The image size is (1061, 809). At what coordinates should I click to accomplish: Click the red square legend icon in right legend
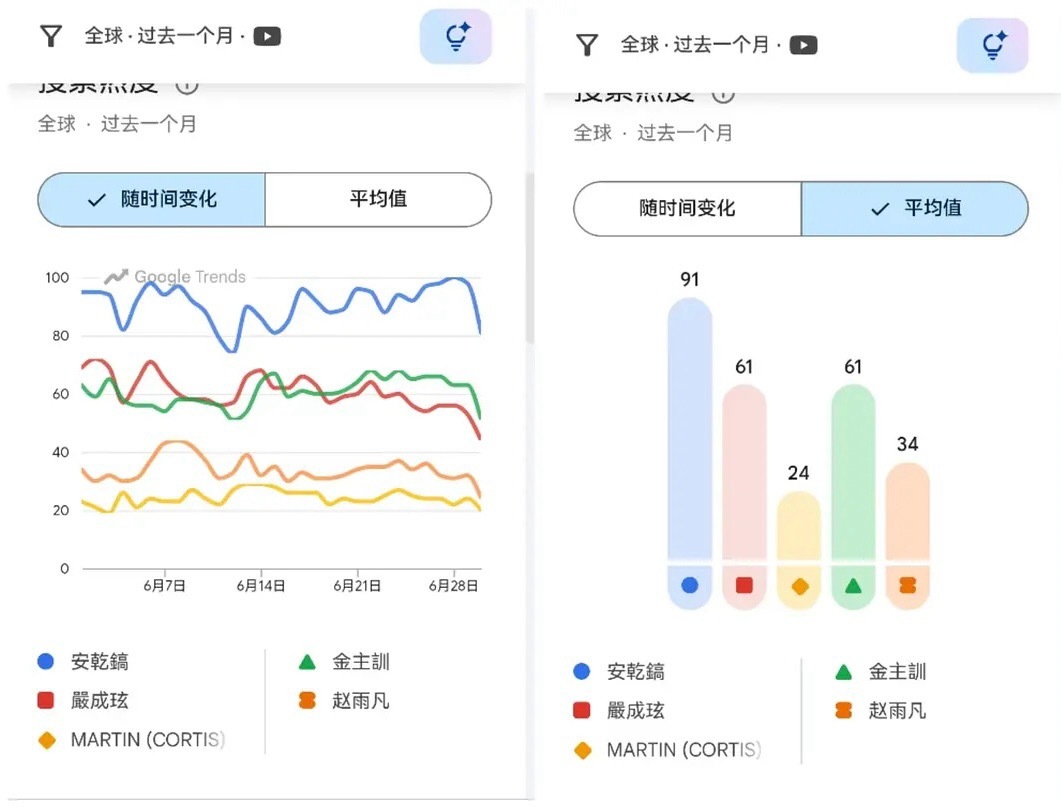click(581, 710)
